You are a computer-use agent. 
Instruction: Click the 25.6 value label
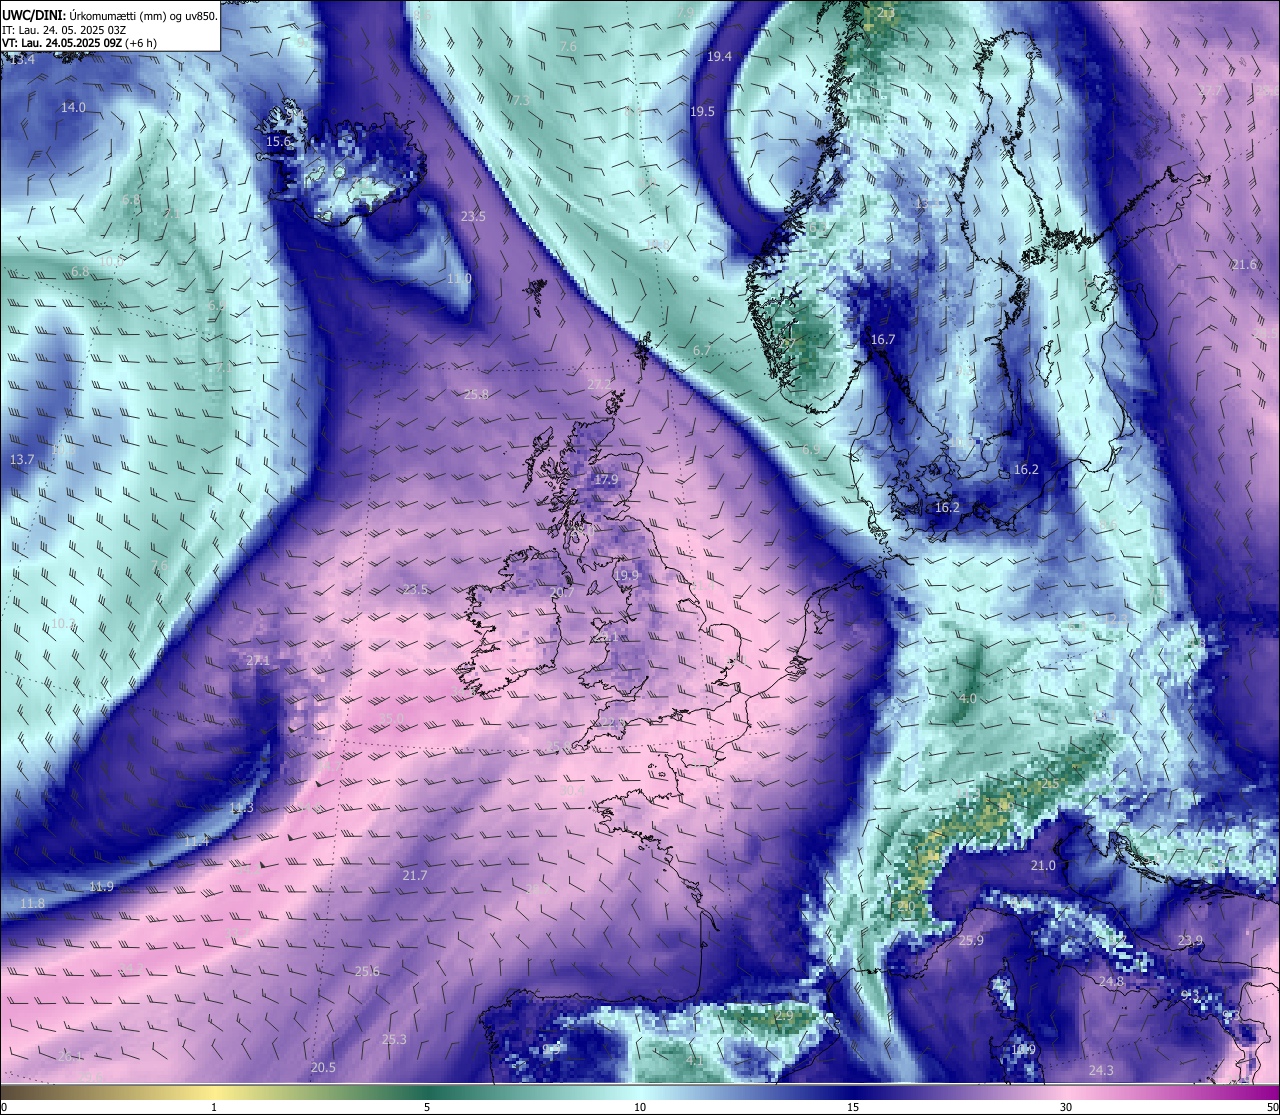tap(367, 971)
